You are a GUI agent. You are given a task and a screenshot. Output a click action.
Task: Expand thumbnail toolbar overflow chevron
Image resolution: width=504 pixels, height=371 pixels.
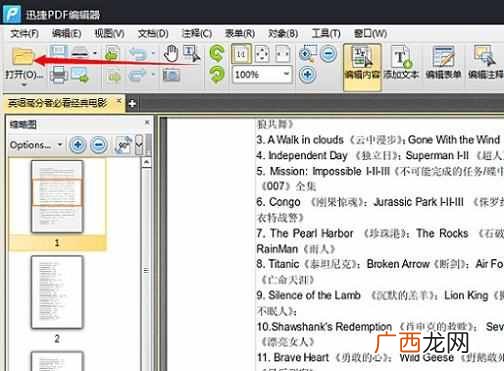point(139,145)
